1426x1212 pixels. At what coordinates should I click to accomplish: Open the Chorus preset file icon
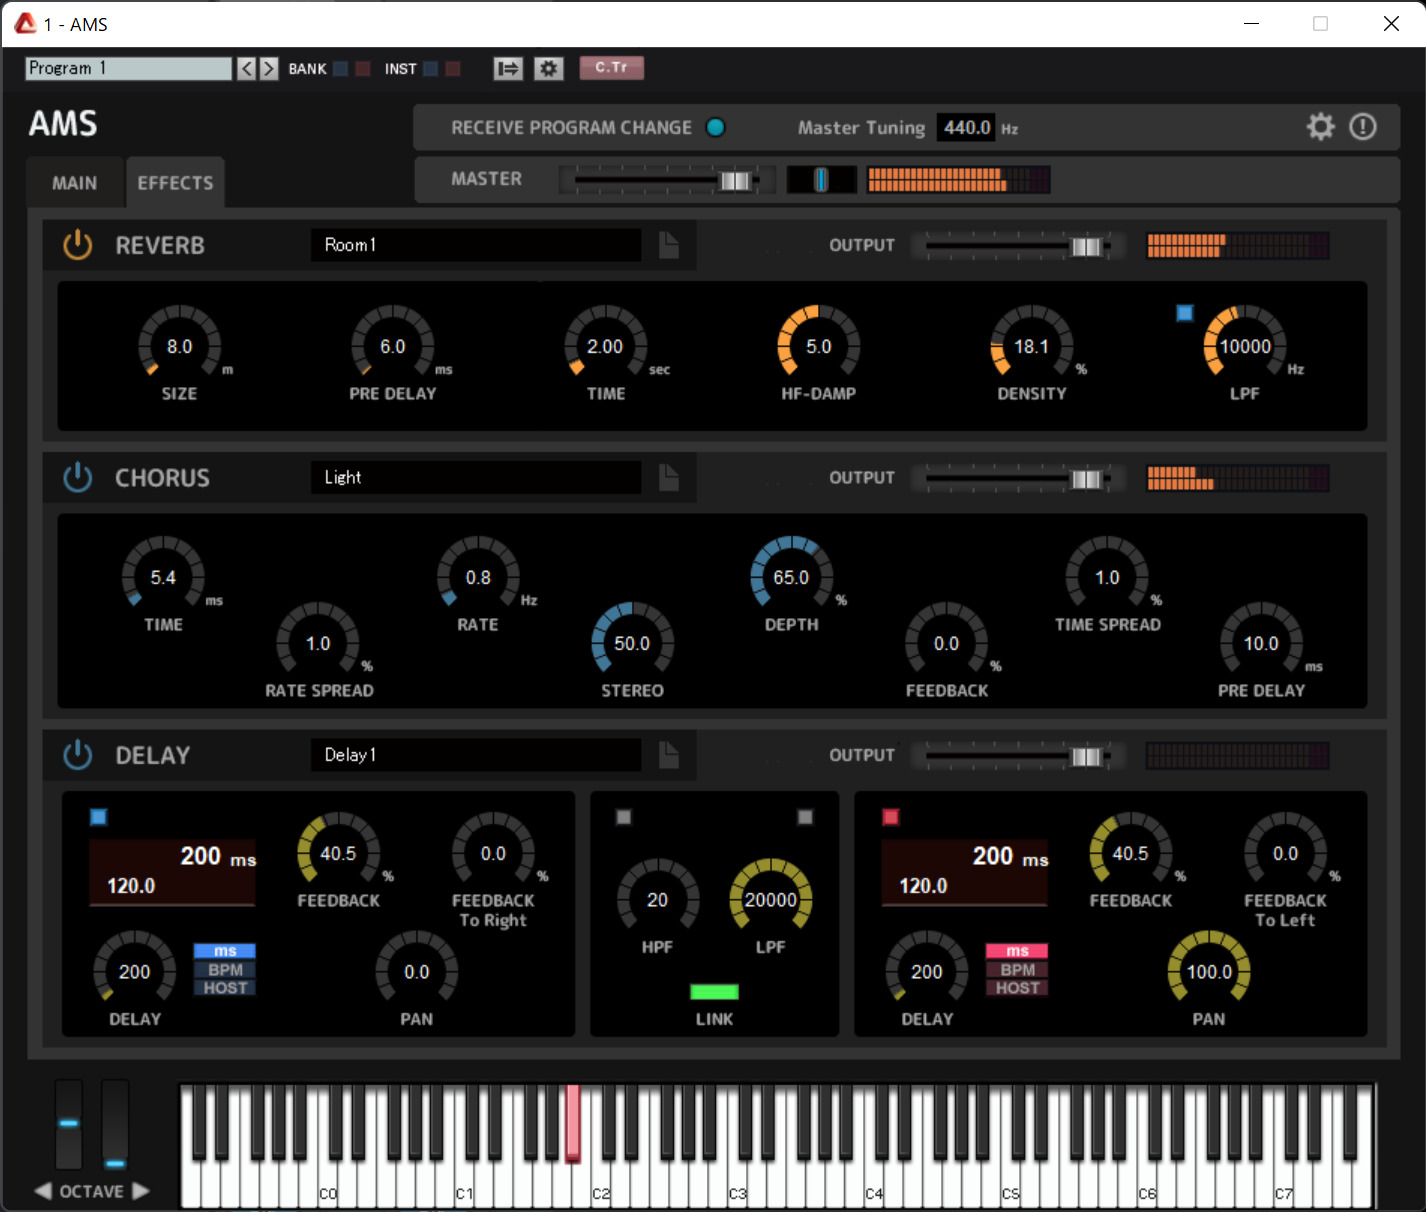669,478
